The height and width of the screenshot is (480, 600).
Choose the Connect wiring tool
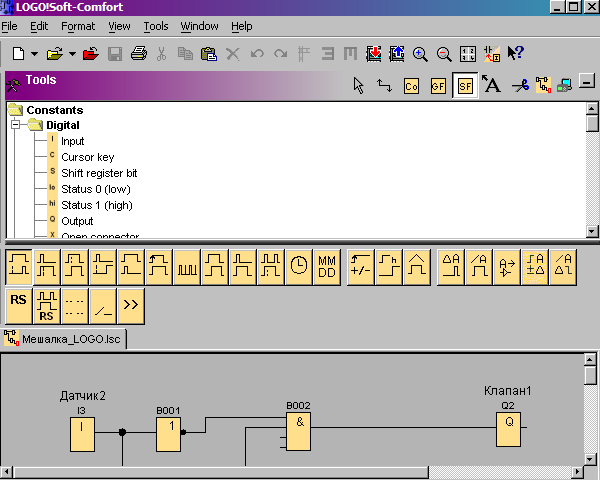tap(385, 85)
